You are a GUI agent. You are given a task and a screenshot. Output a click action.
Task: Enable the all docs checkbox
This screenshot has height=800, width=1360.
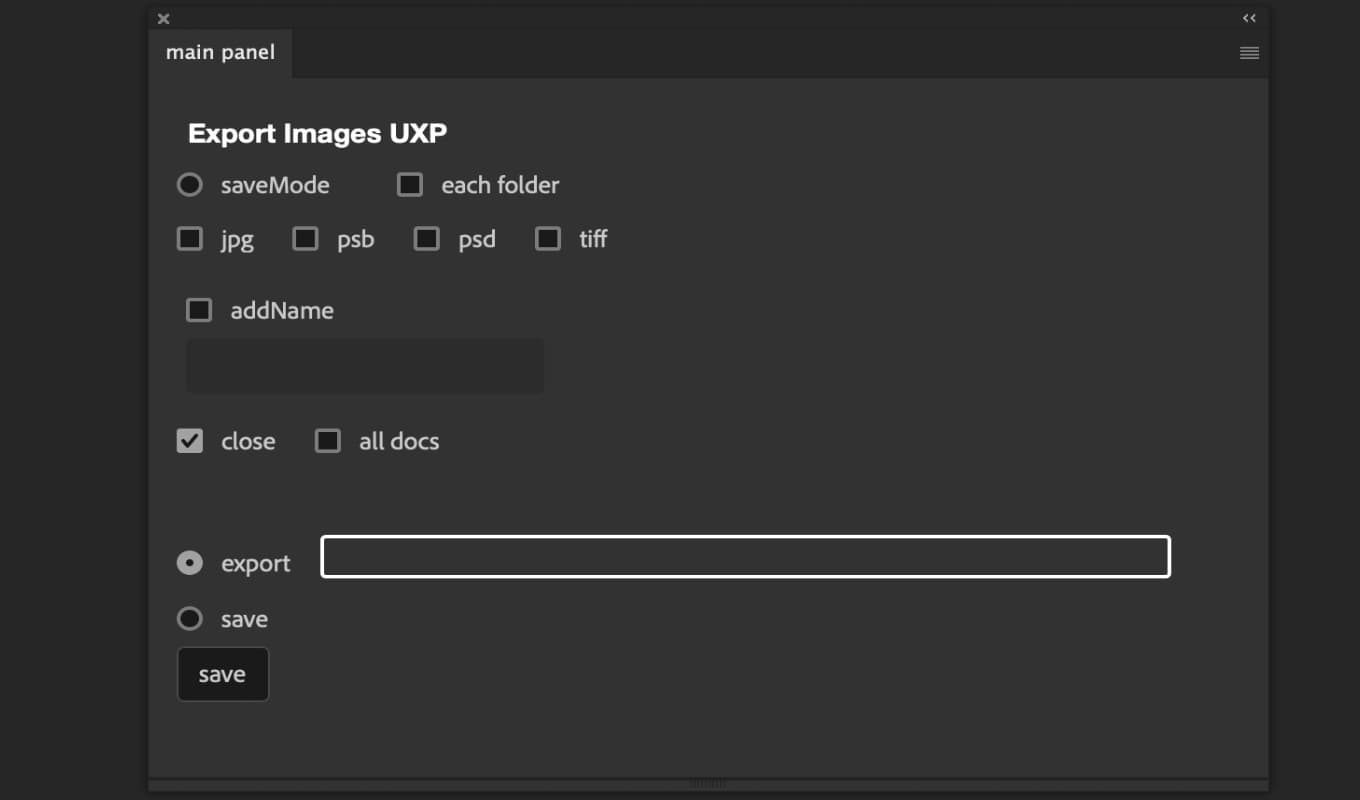coord(327,440)
